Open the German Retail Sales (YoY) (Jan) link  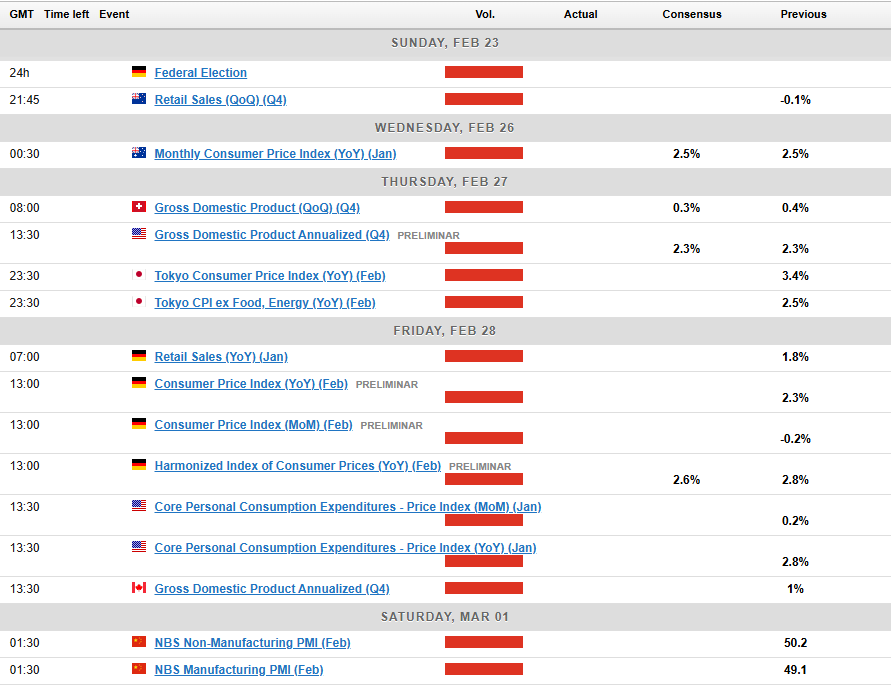pos(221,357)
